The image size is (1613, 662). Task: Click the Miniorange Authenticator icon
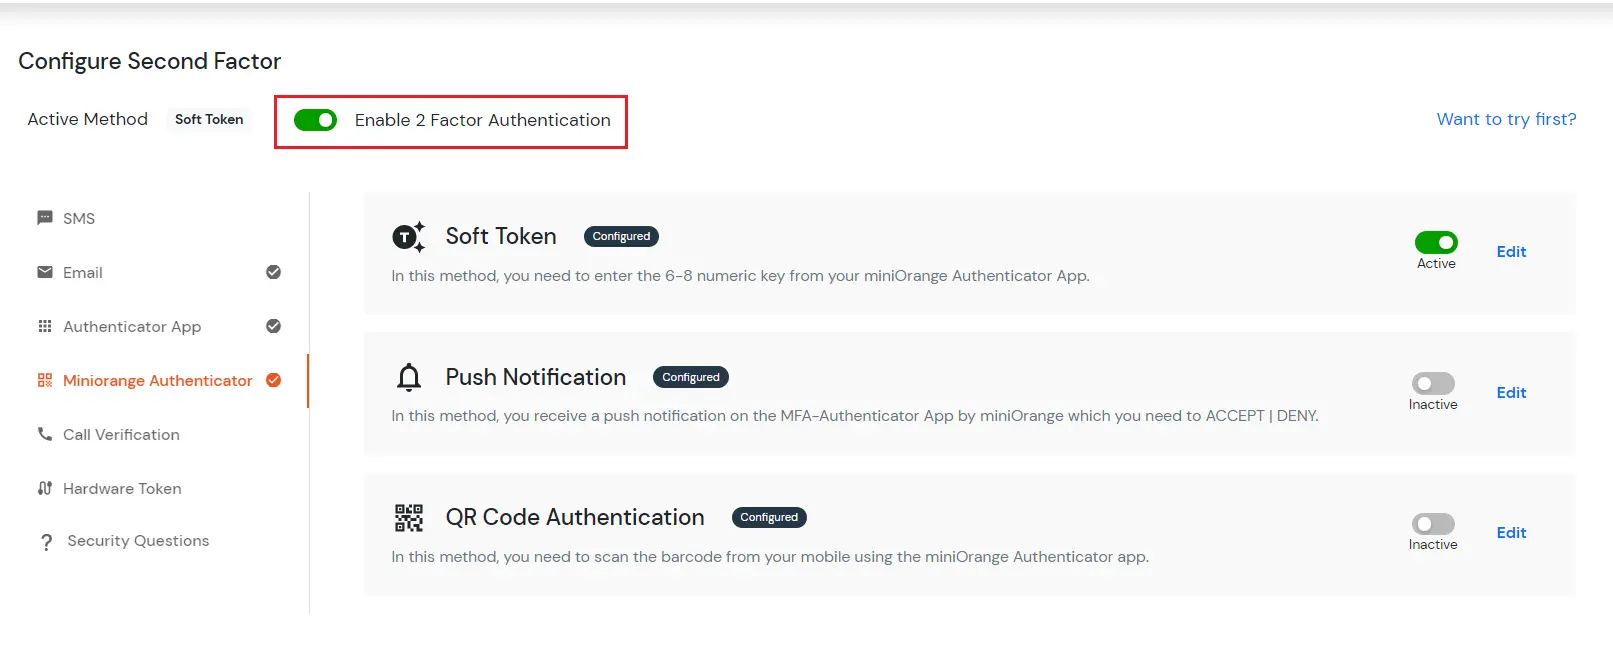click(x=44, y=380)
